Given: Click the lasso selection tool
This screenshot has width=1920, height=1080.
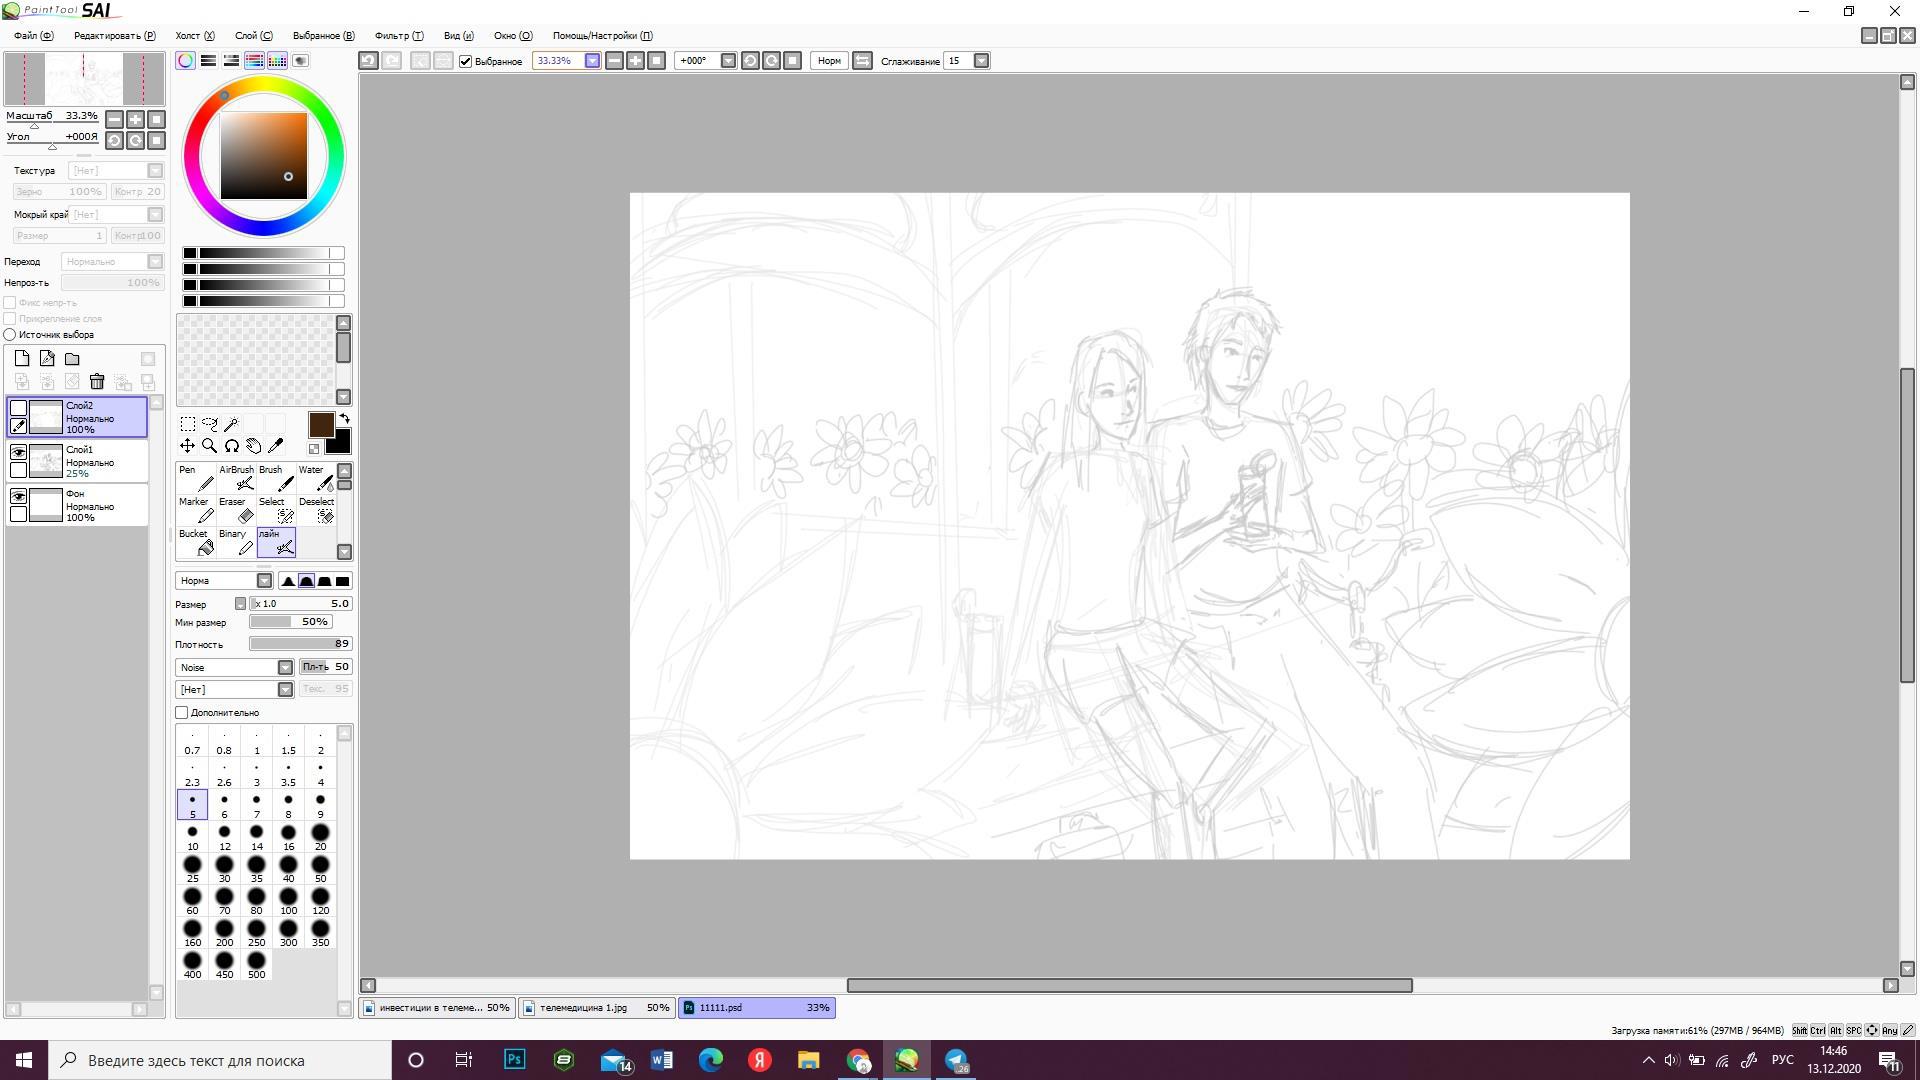Looking at the screenshot, I should pyautogui.click(x=209, y=424).
